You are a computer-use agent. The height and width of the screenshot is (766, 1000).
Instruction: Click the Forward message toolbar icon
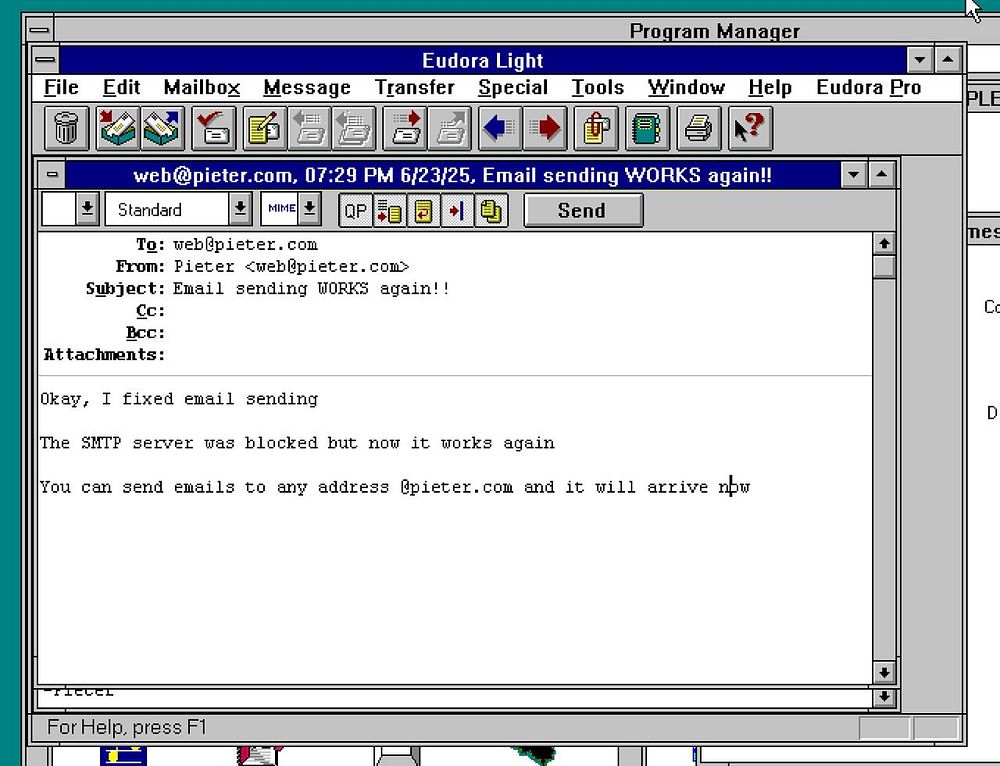[x=405, y=129]
